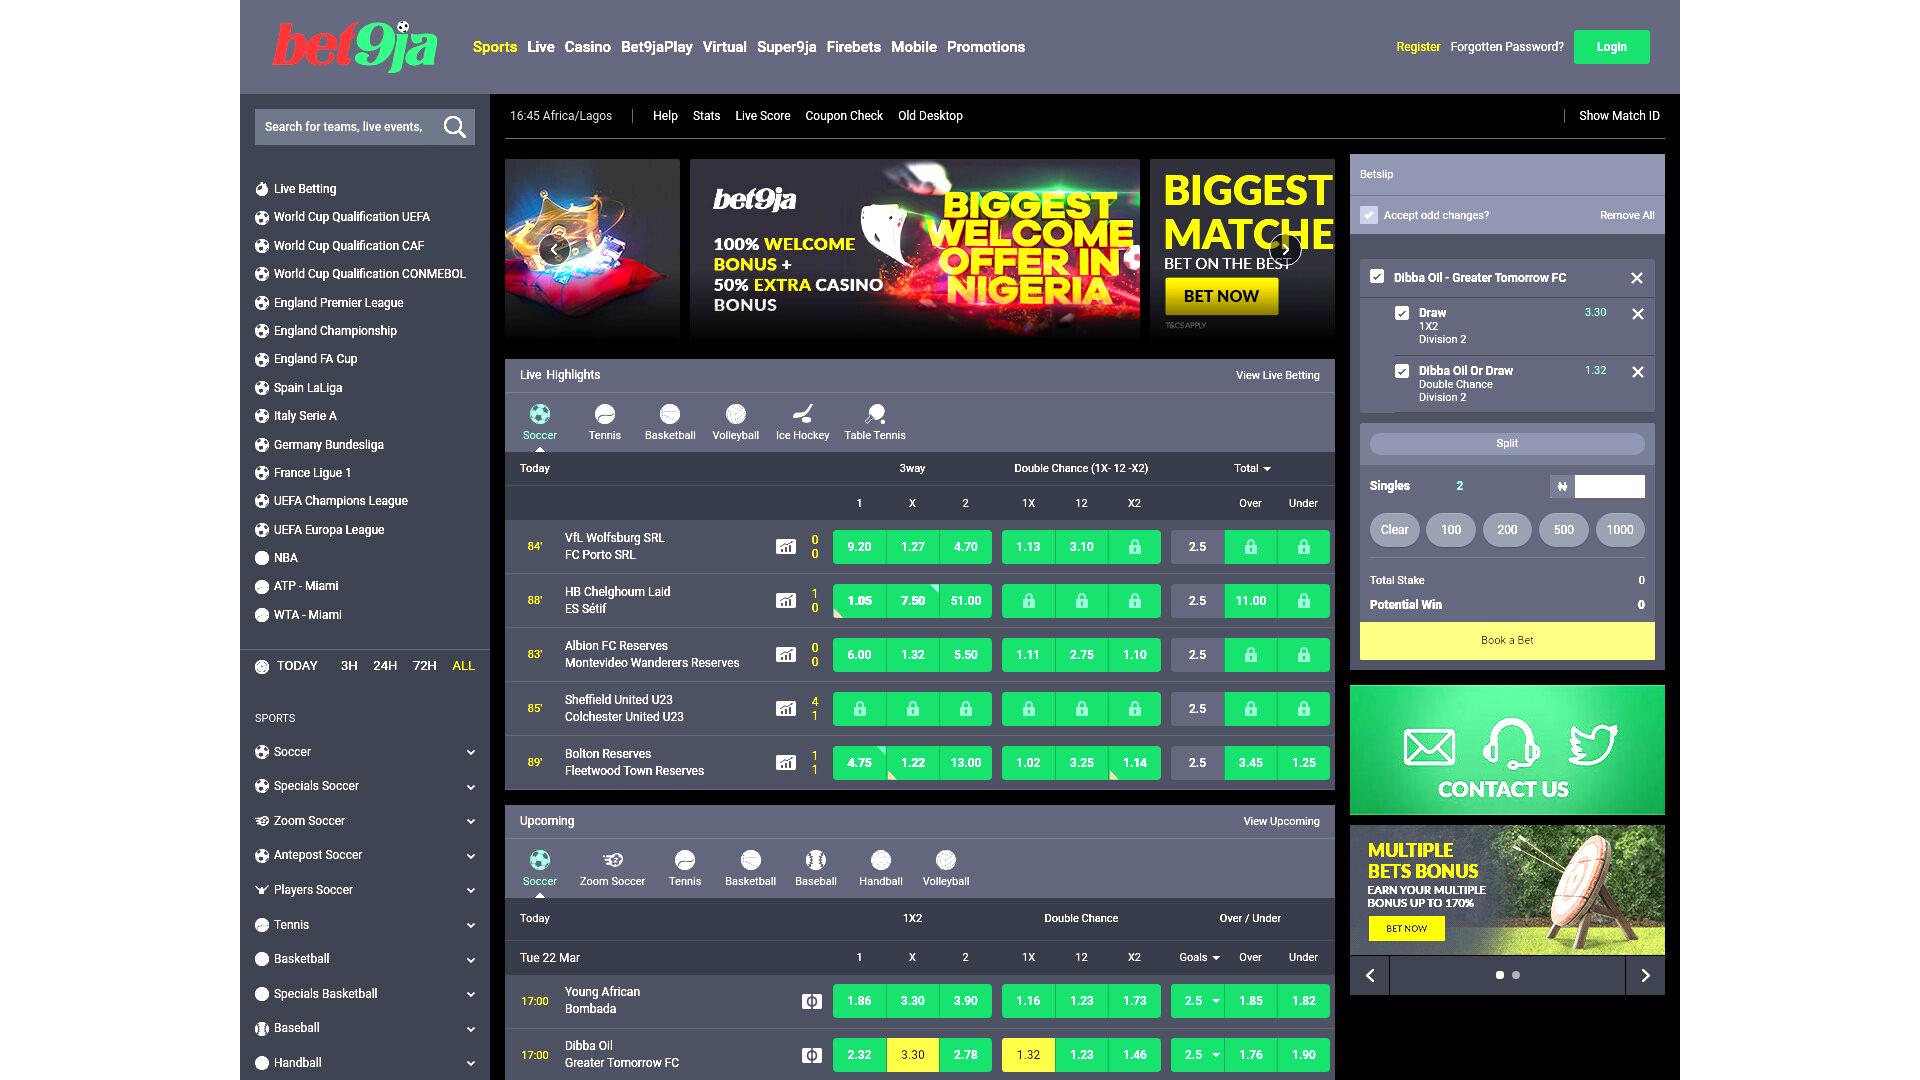
Task: Remove Dibba Oil Or Draw selection X
Action: pyautogui.click(x=1638, y=372)
